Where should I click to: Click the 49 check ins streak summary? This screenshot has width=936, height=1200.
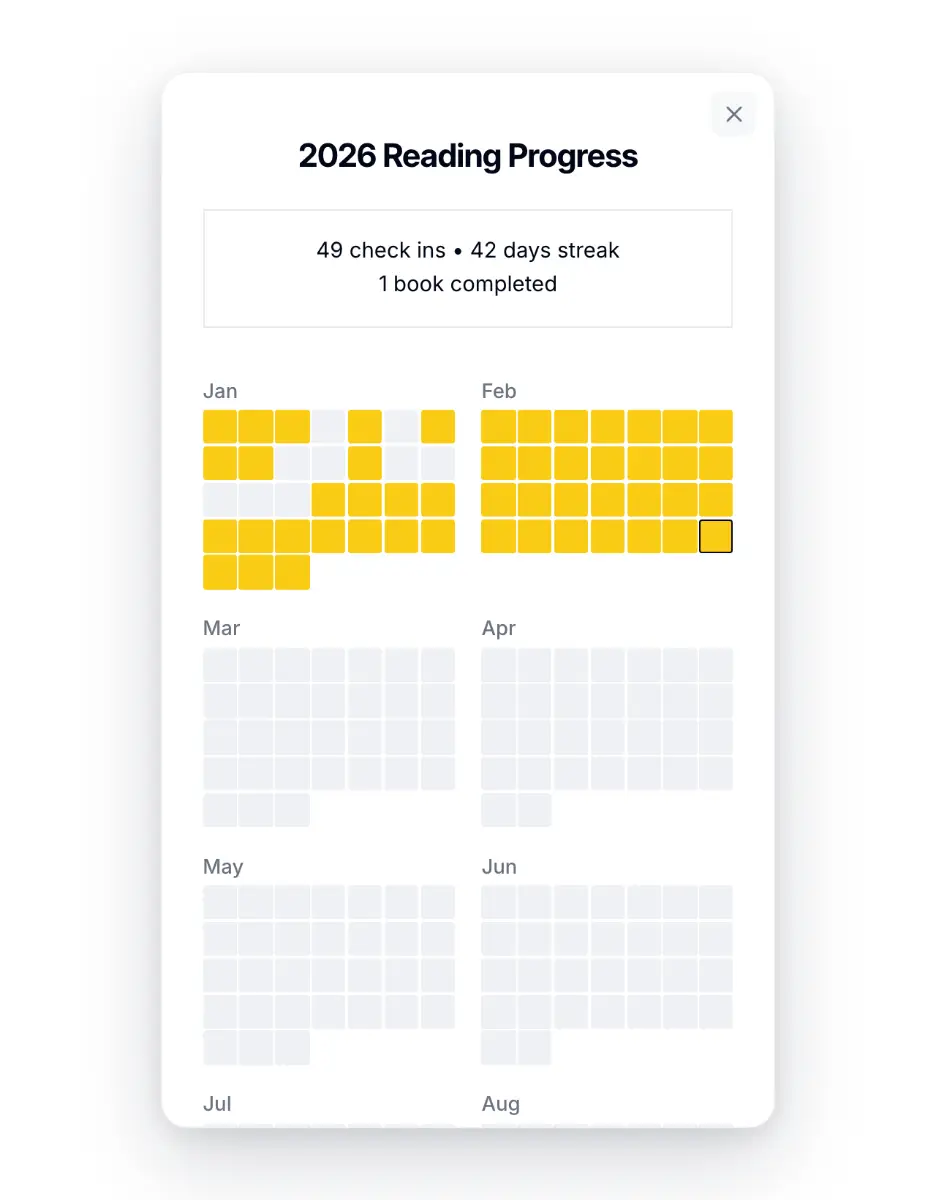468,250
